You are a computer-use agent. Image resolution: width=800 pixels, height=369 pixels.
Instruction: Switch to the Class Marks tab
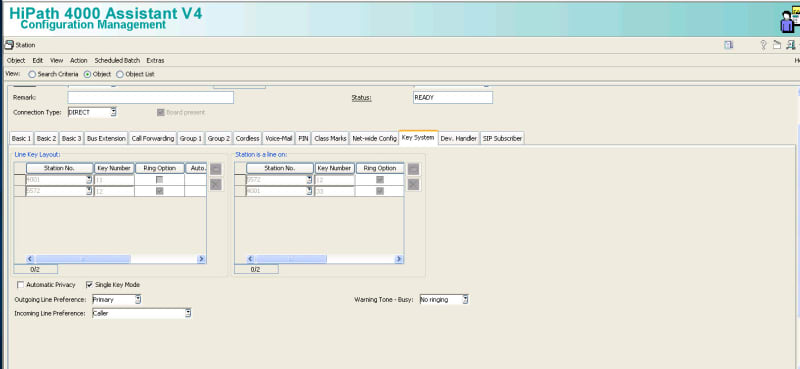330,138
